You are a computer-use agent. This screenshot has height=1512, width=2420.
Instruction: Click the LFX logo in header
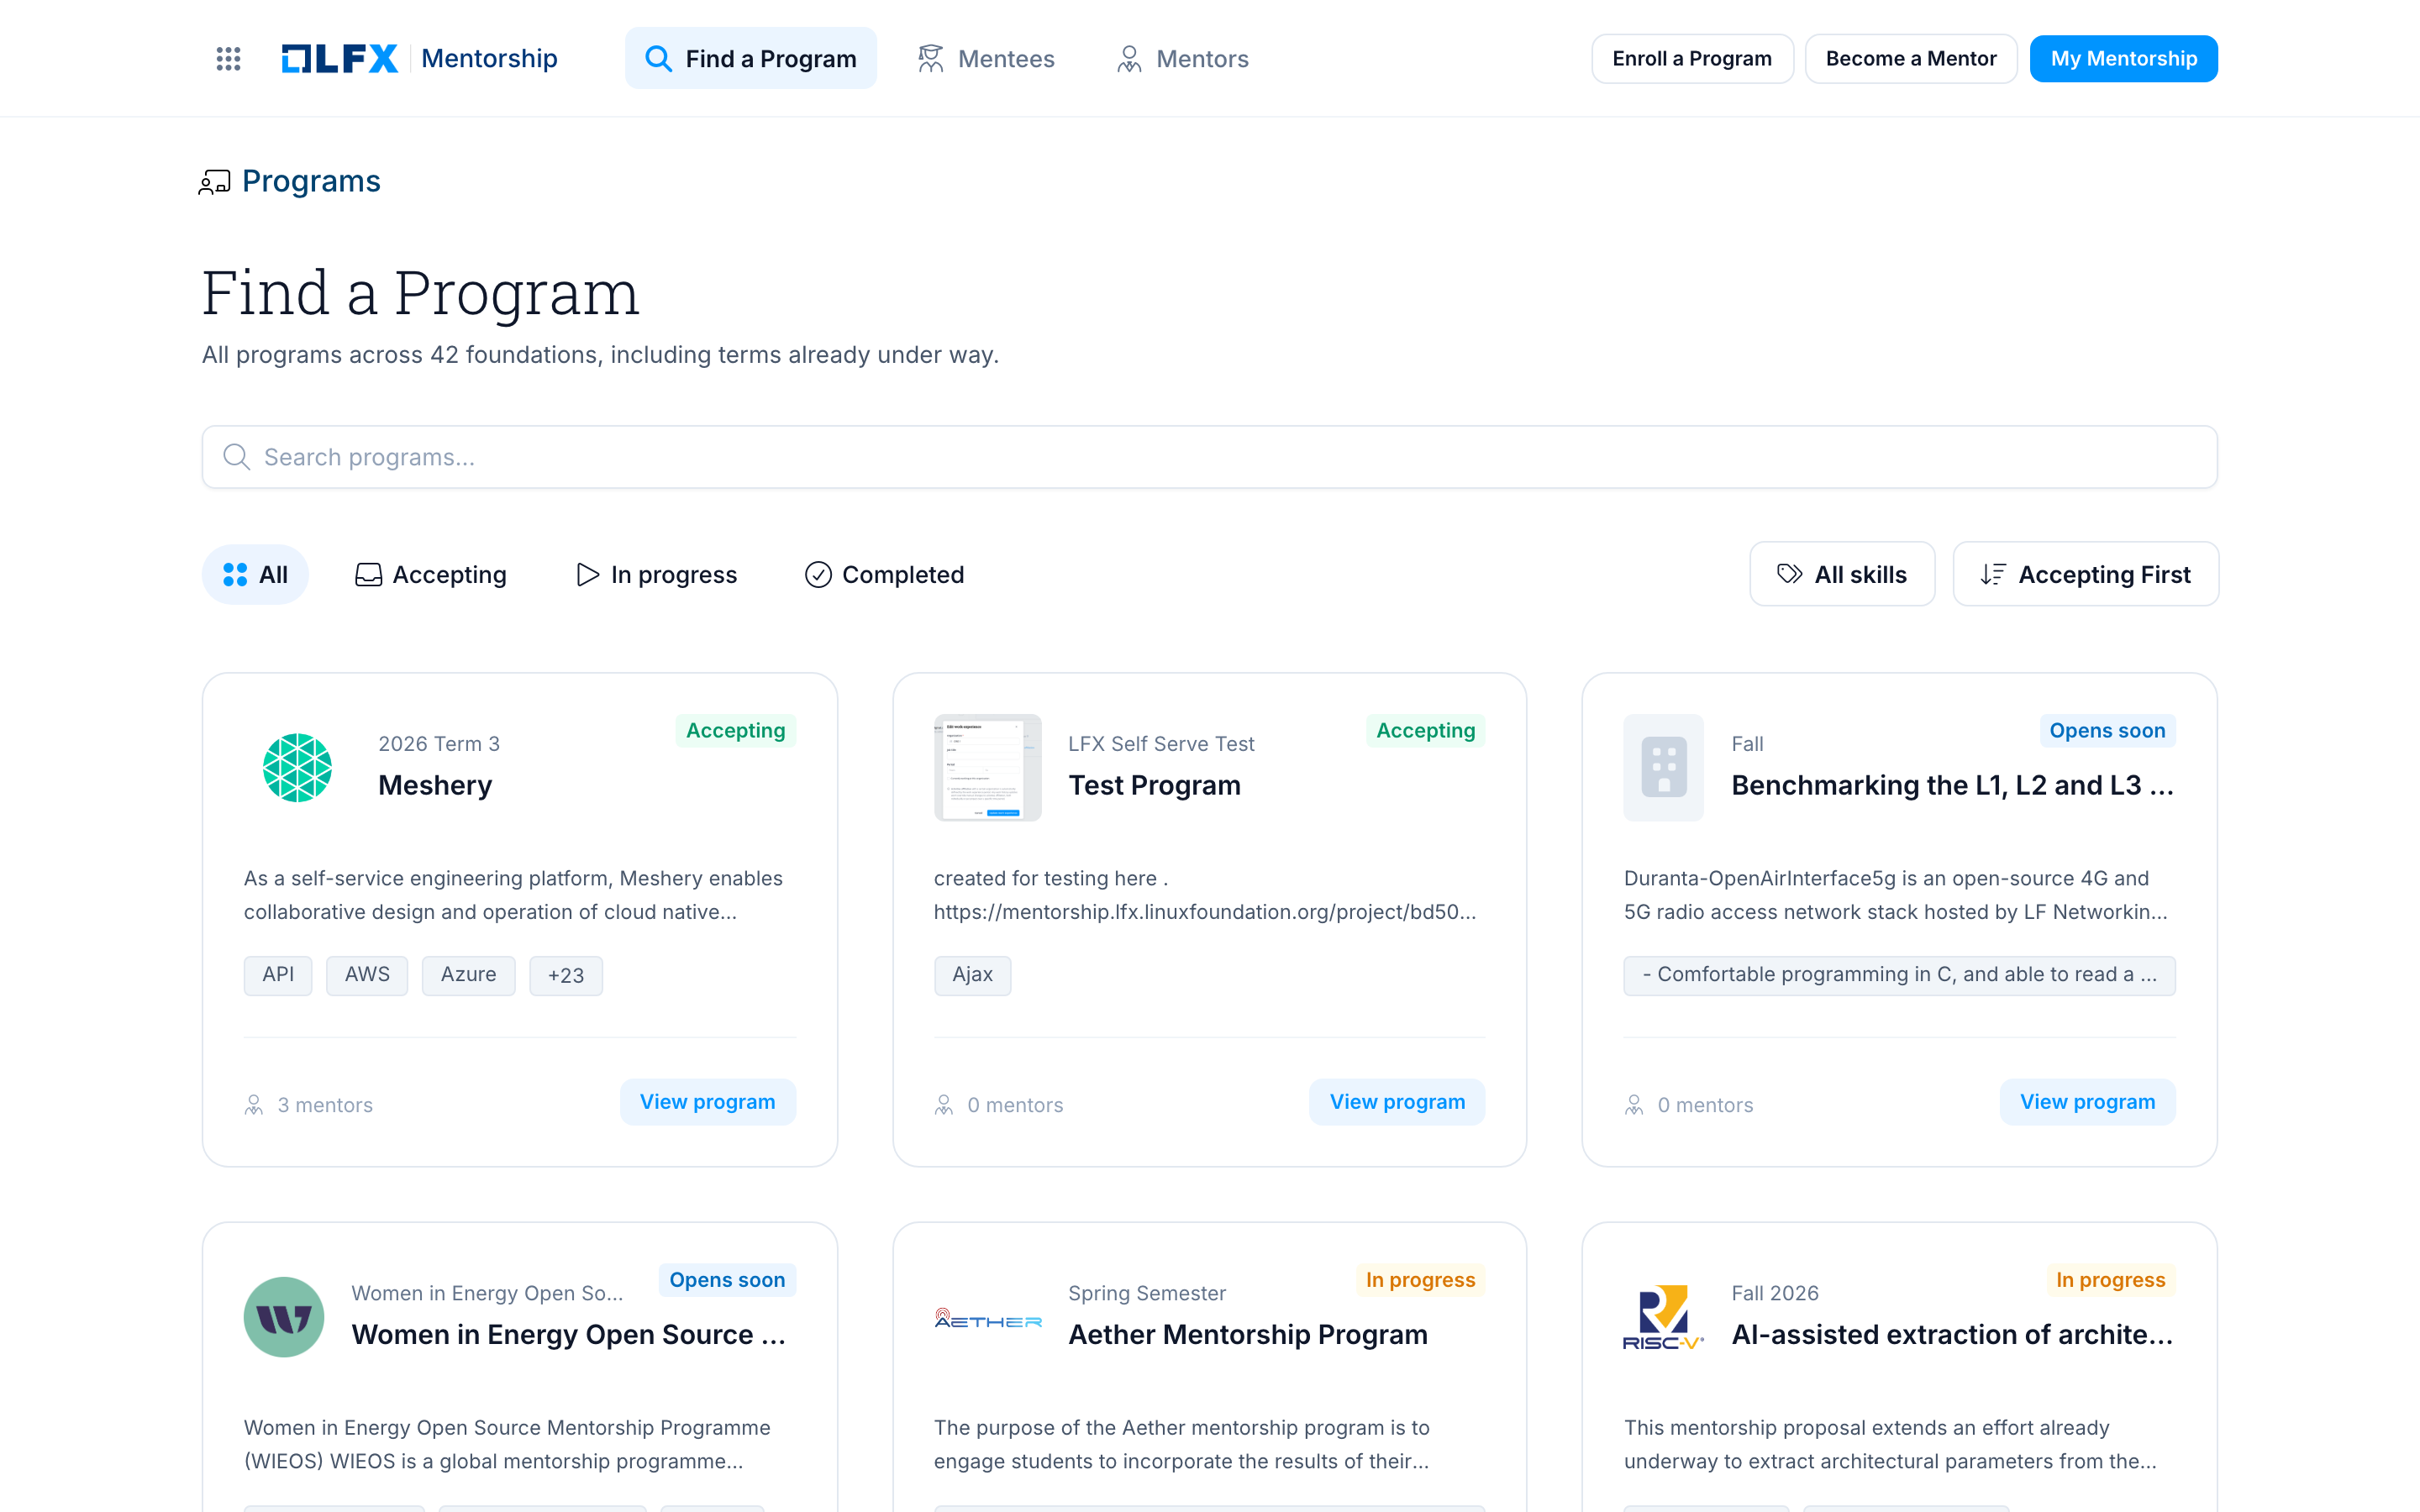pyautogui.click(x=339, y=59)
